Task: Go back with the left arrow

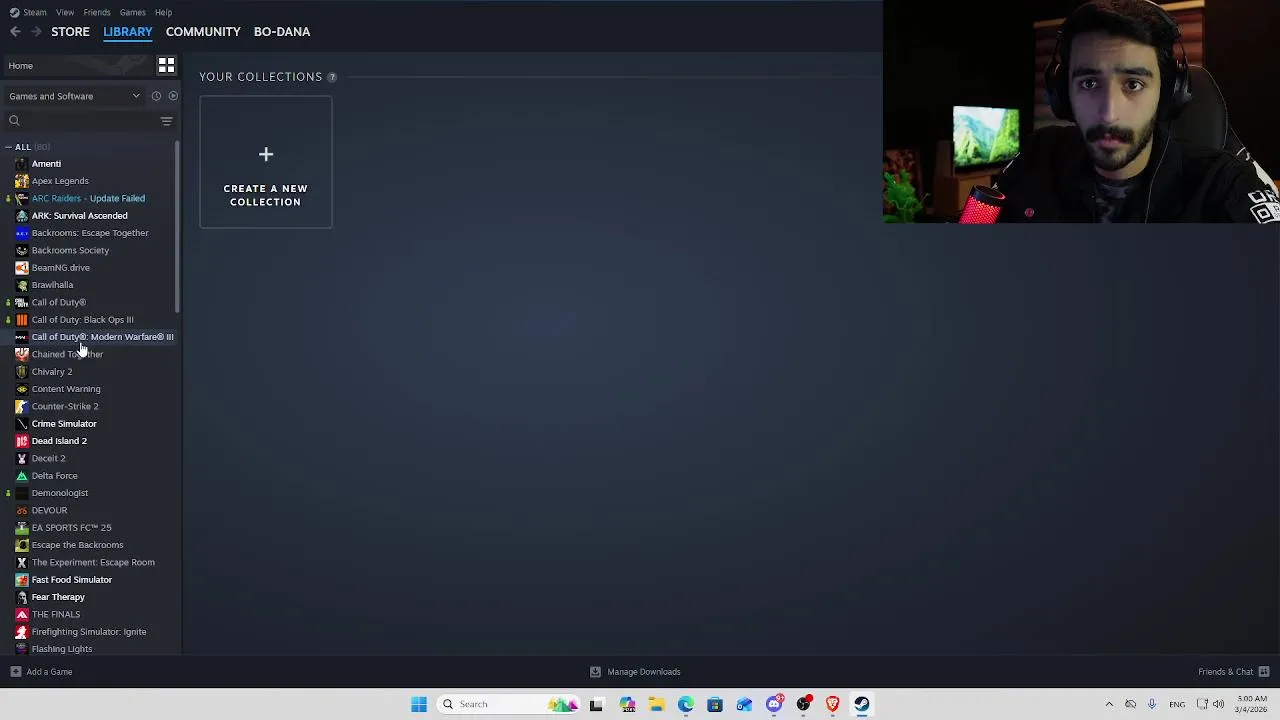Action: 15,32
